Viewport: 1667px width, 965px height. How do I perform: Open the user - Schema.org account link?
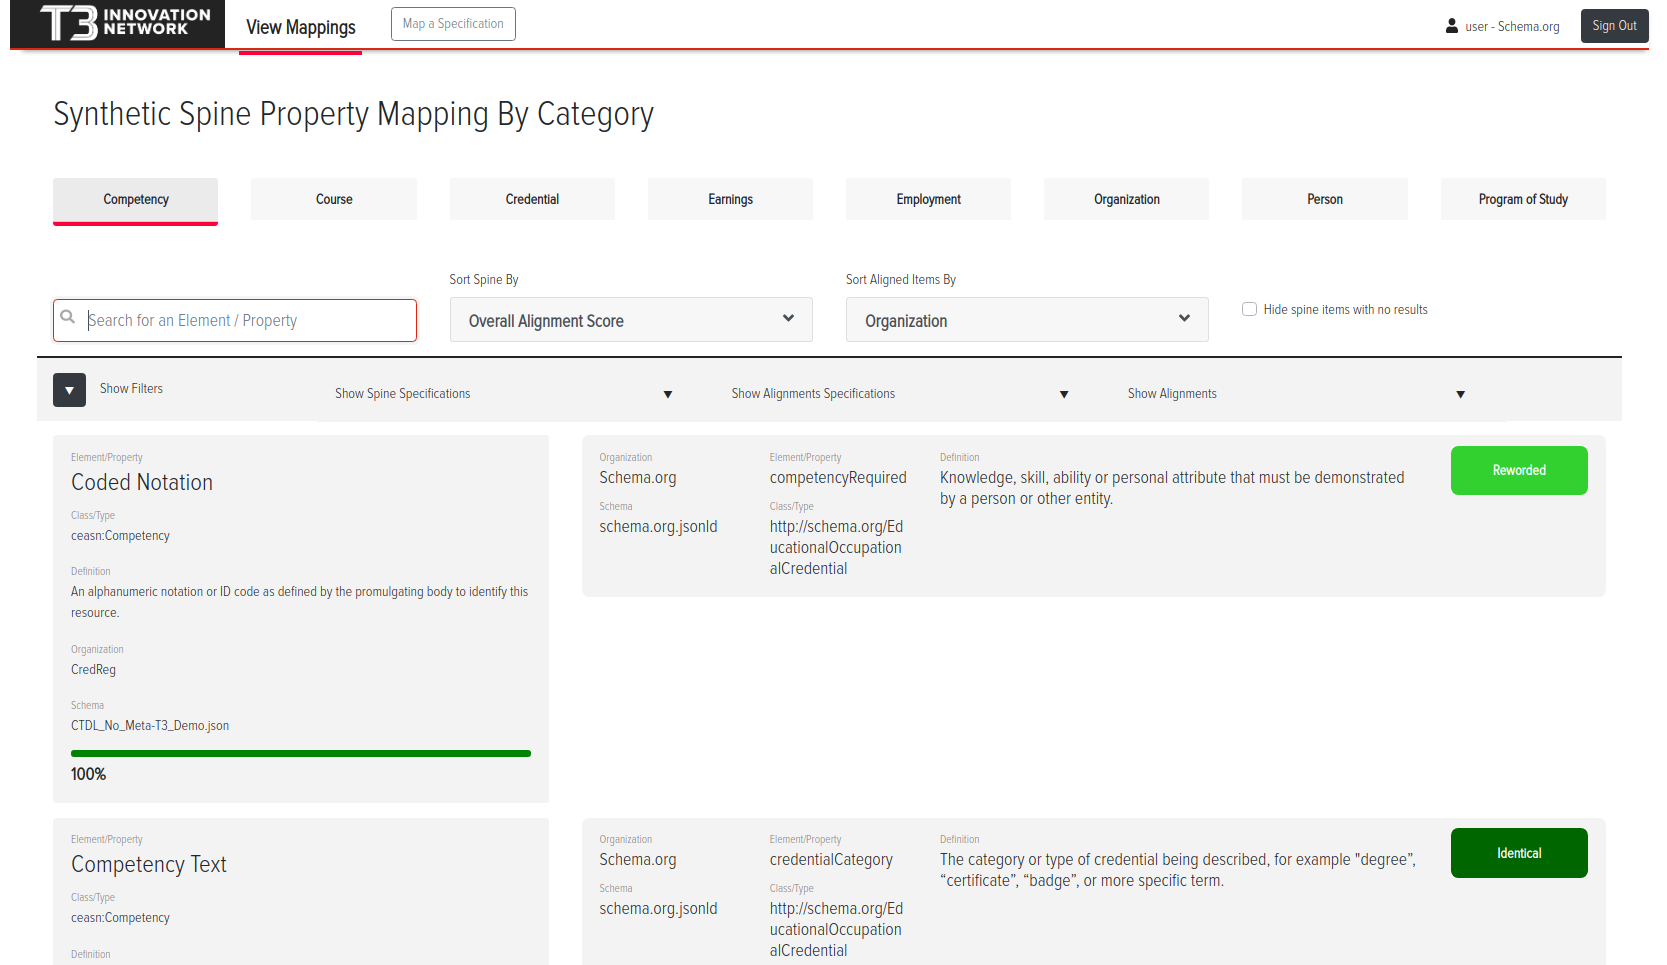click(1512, 27)
